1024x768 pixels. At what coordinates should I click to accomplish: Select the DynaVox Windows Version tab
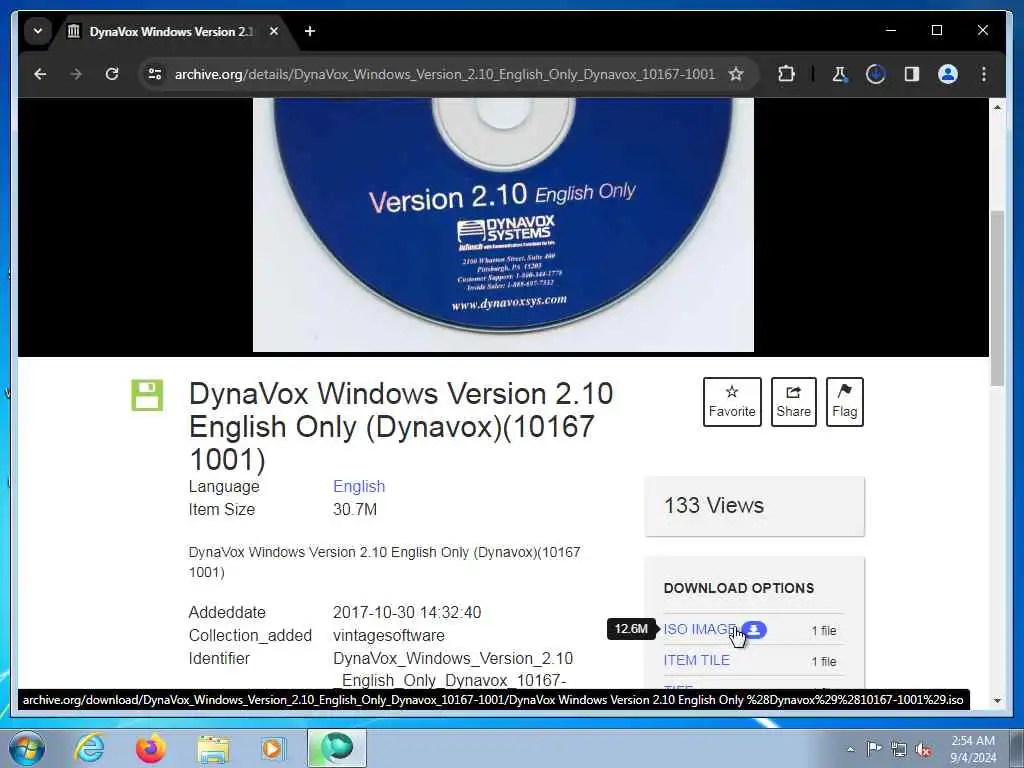(x=170, y=31)
